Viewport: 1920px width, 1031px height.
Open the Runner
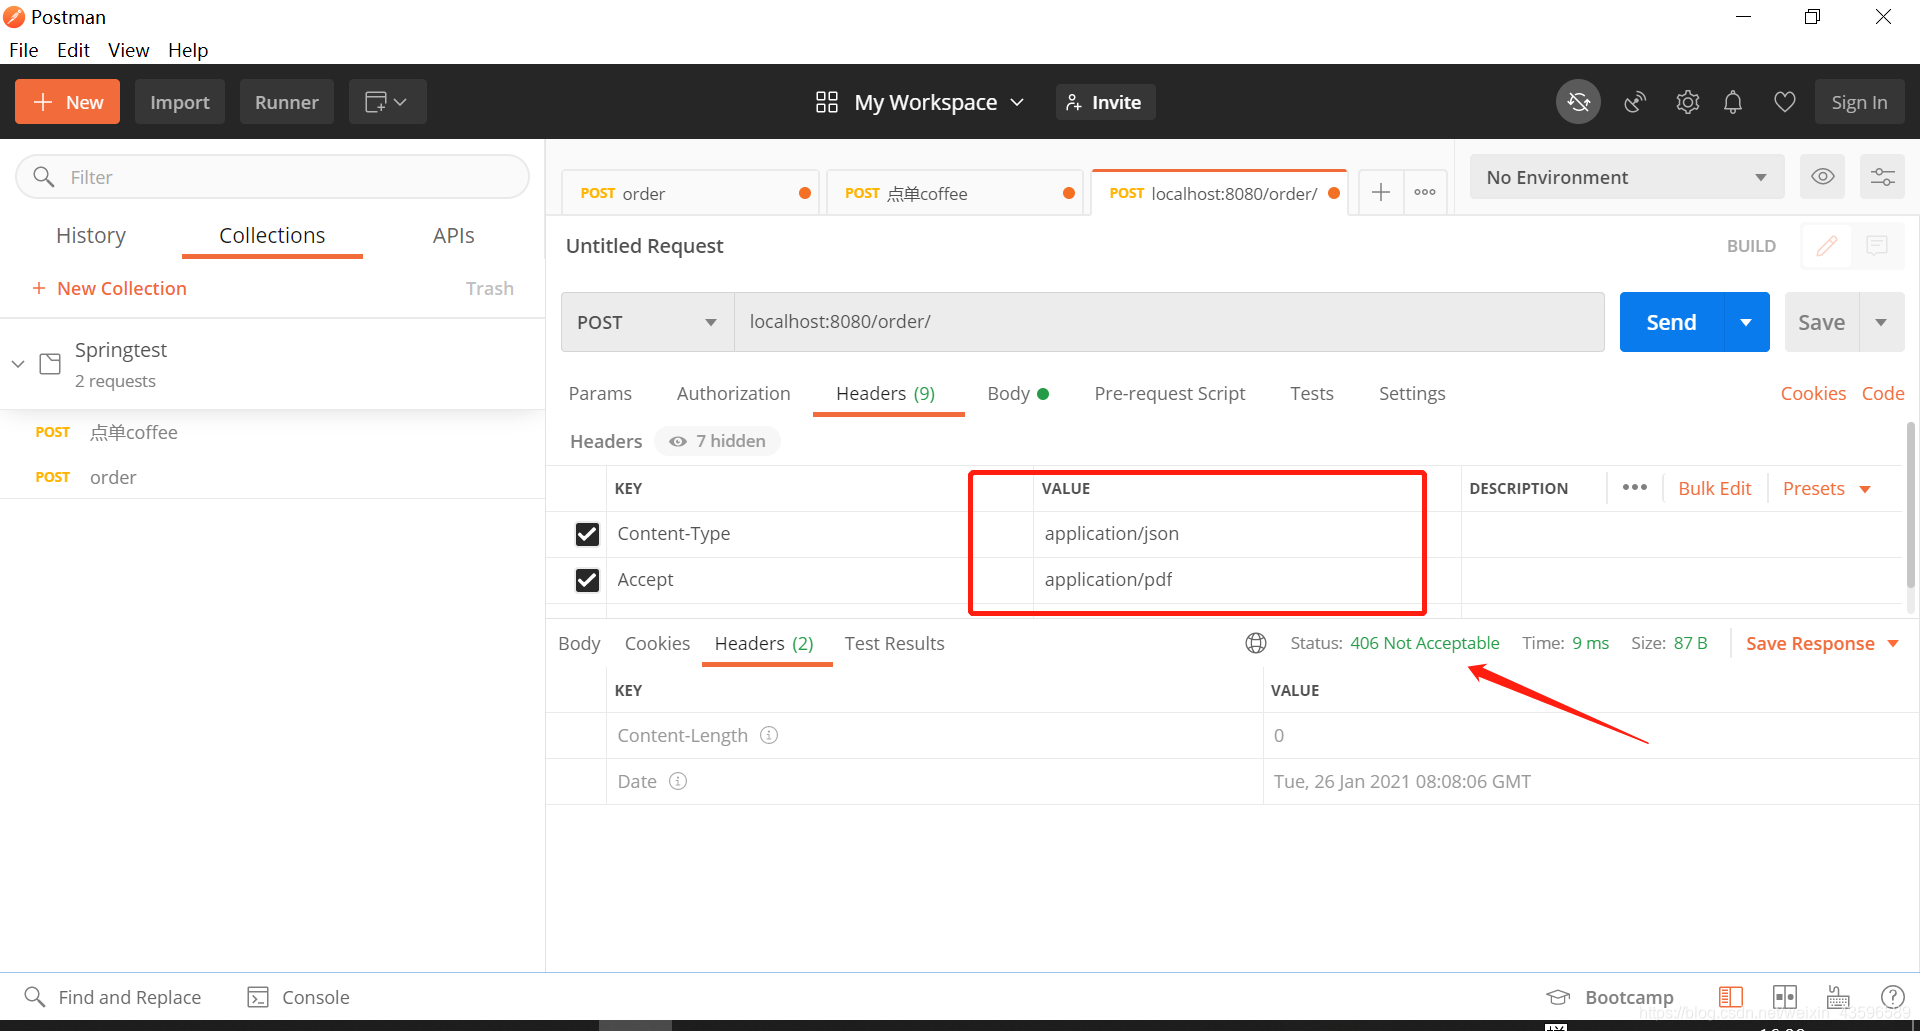[x=287, y=102]
